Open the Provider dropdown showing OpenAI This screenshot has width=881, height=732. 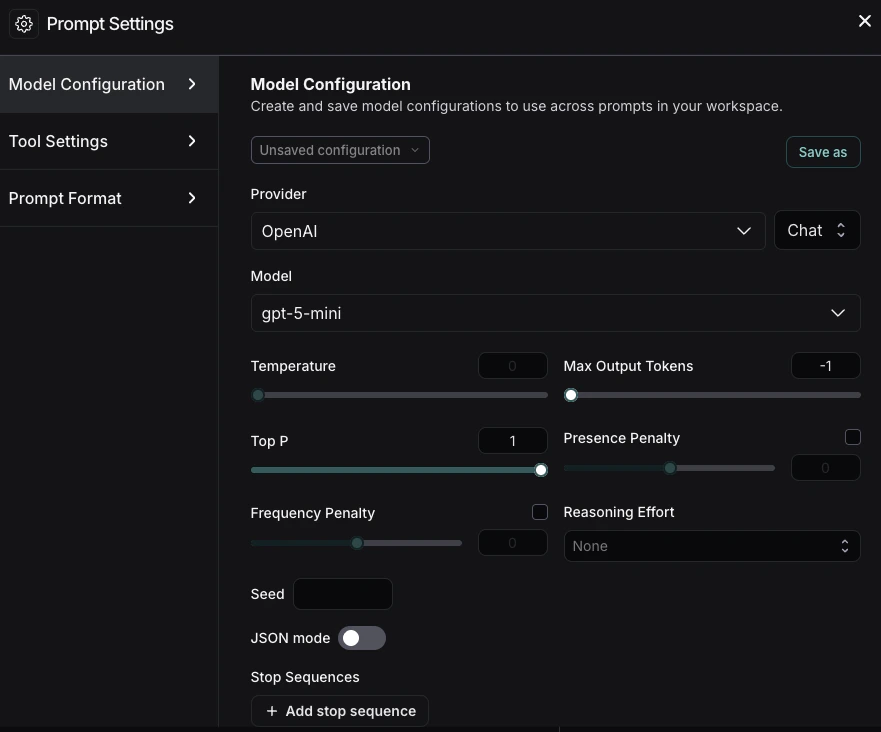508,230
